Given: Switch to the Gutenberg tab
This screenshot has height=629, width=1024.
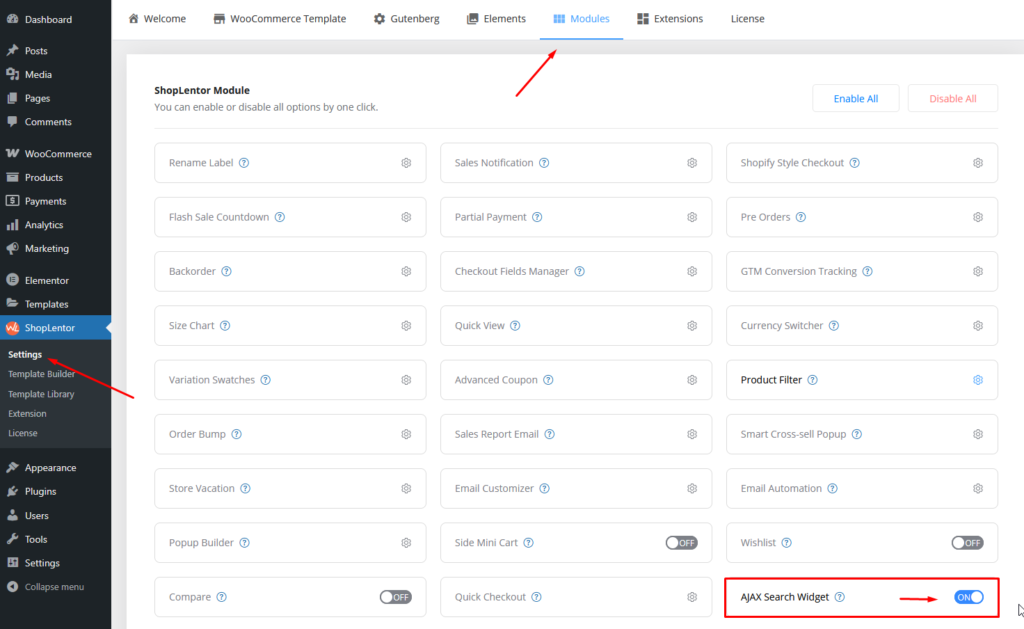Looking at the screenshot, I should pos(406,18).
